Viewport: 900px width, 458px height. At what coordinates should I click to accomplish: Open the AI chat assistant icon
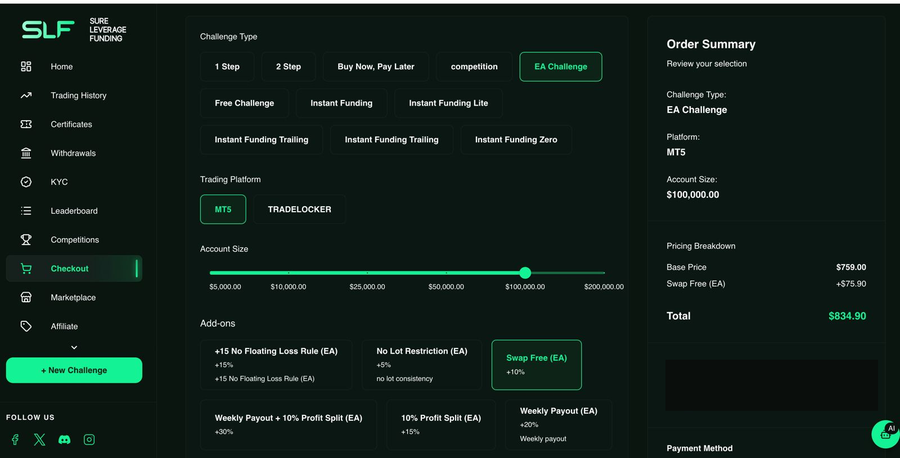coord(886,434)
